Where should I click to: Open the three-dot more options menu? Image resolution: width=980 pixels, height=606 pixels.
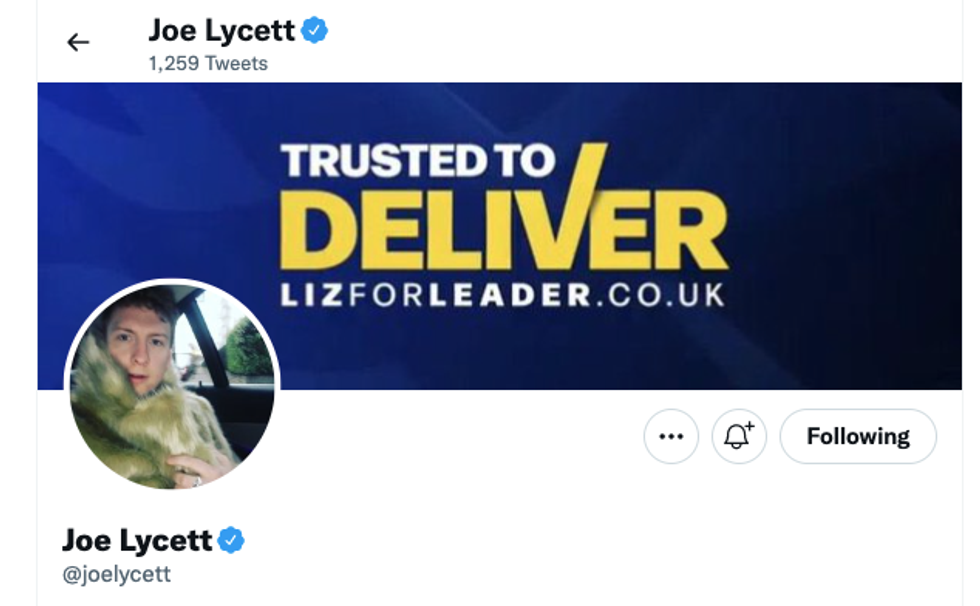click(x=671, y=436)
